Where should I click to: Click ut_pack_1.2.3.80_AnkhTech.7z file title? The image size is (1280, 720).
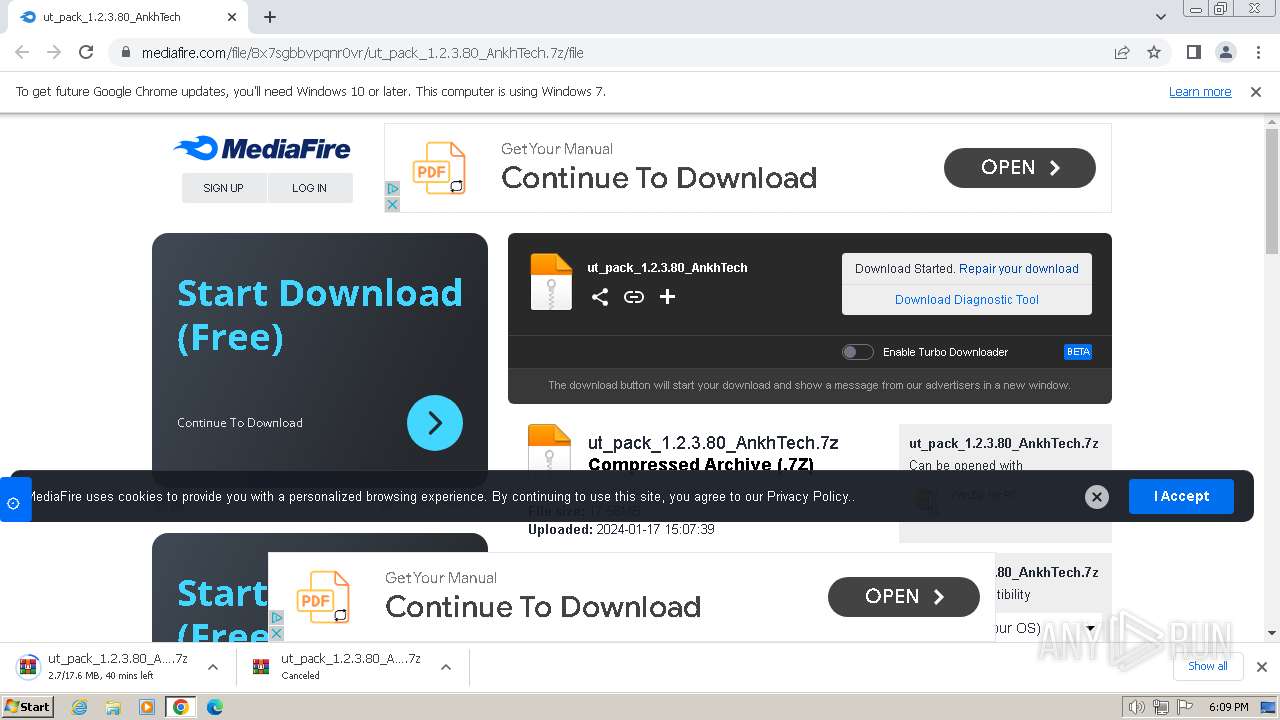click(713, 442)
